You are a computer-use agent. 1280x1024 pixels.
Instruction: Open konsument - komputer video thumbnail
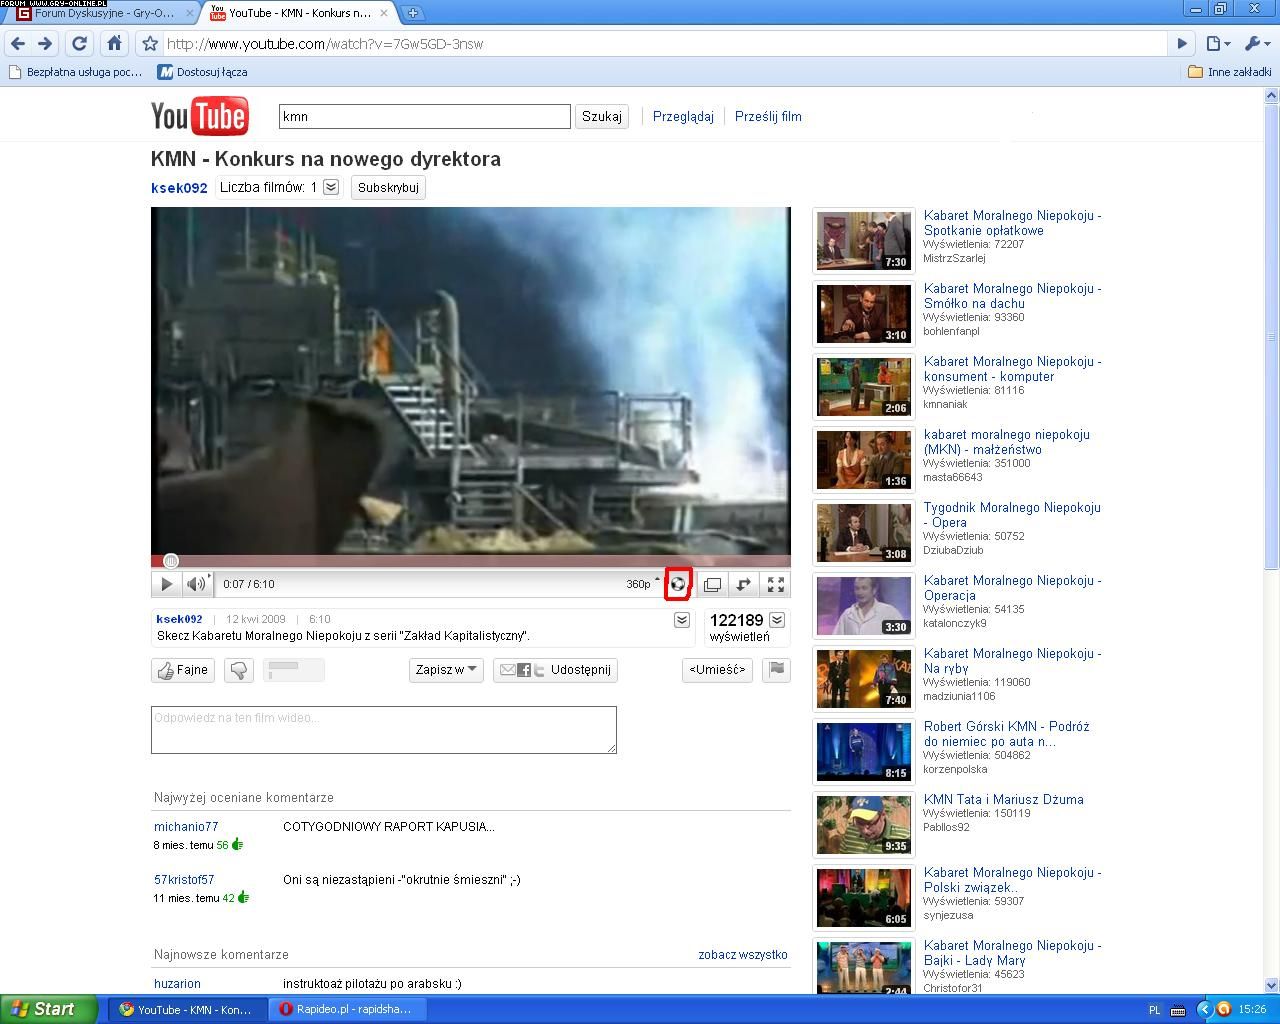tap(864, 387)
